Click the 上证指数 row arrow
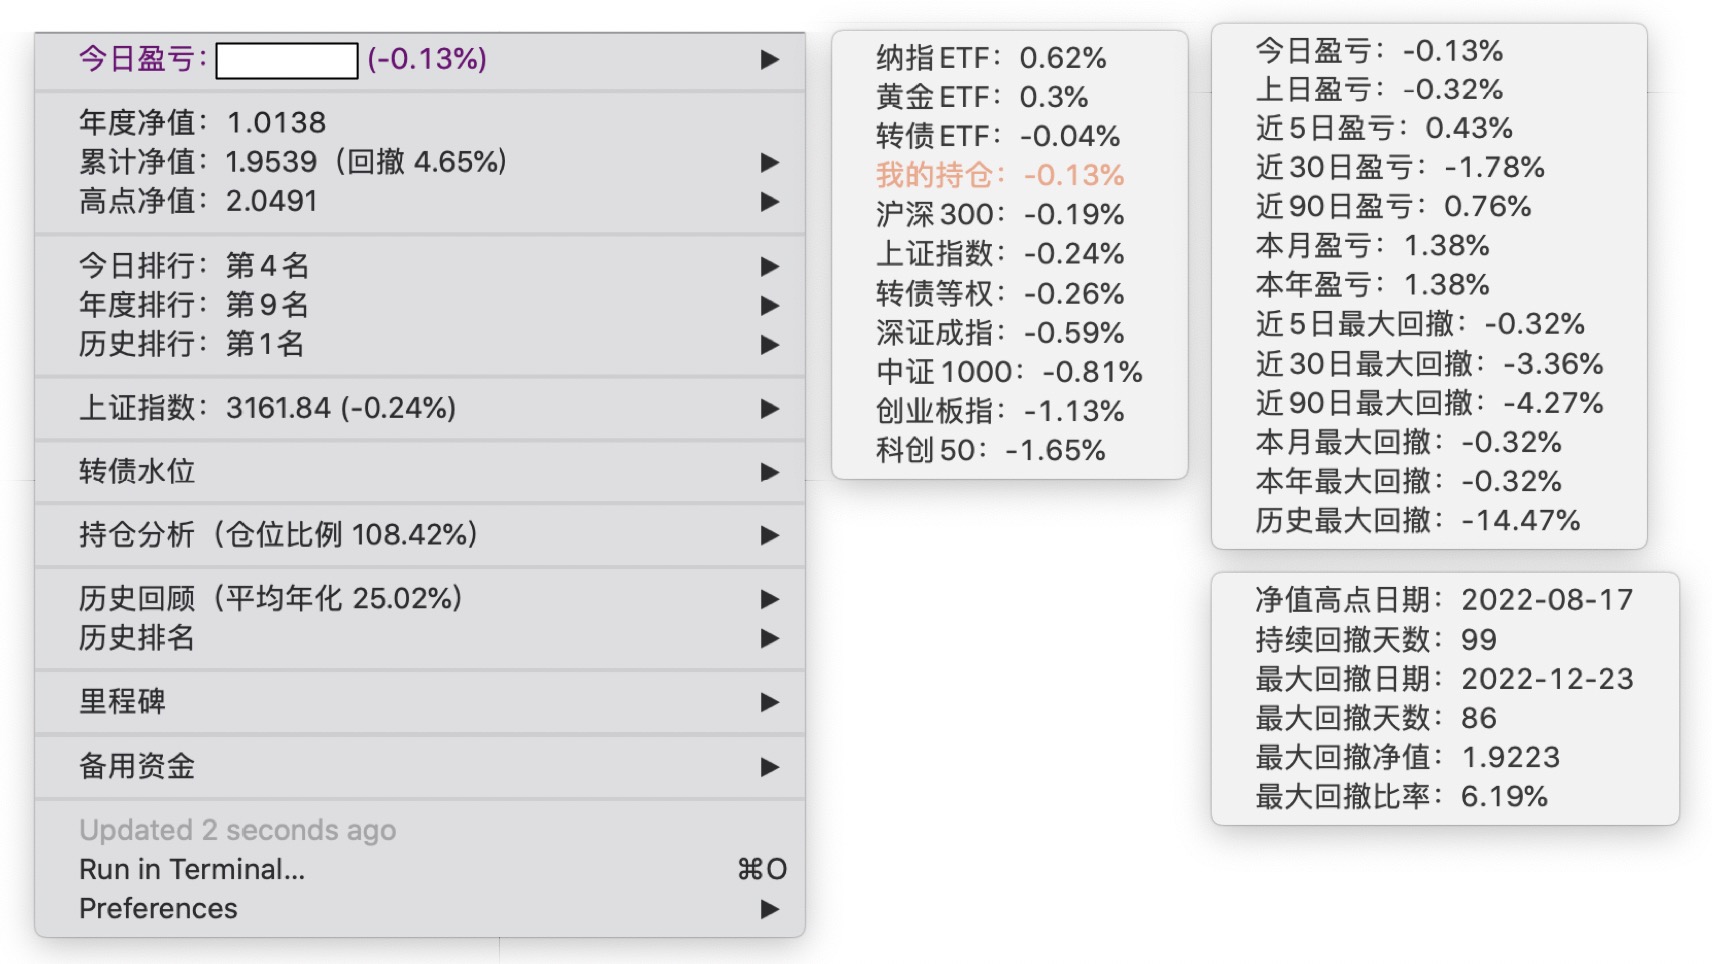 (x=769, y=408)
